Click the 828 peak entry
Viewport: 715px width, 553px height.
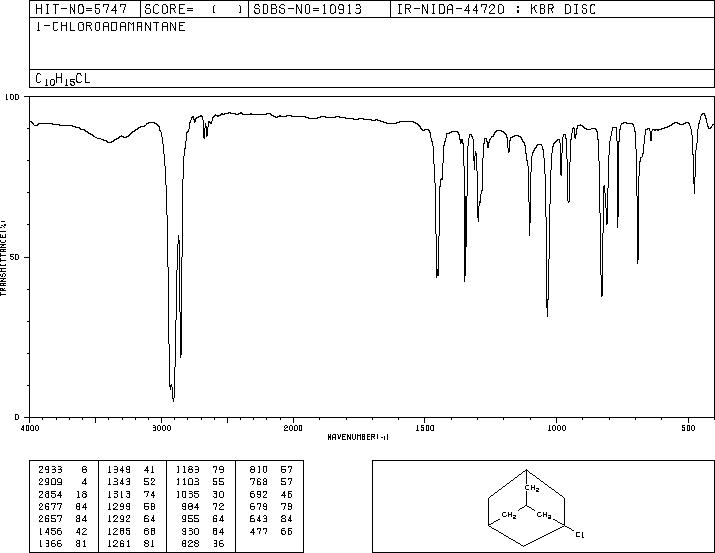click(203, 543)
